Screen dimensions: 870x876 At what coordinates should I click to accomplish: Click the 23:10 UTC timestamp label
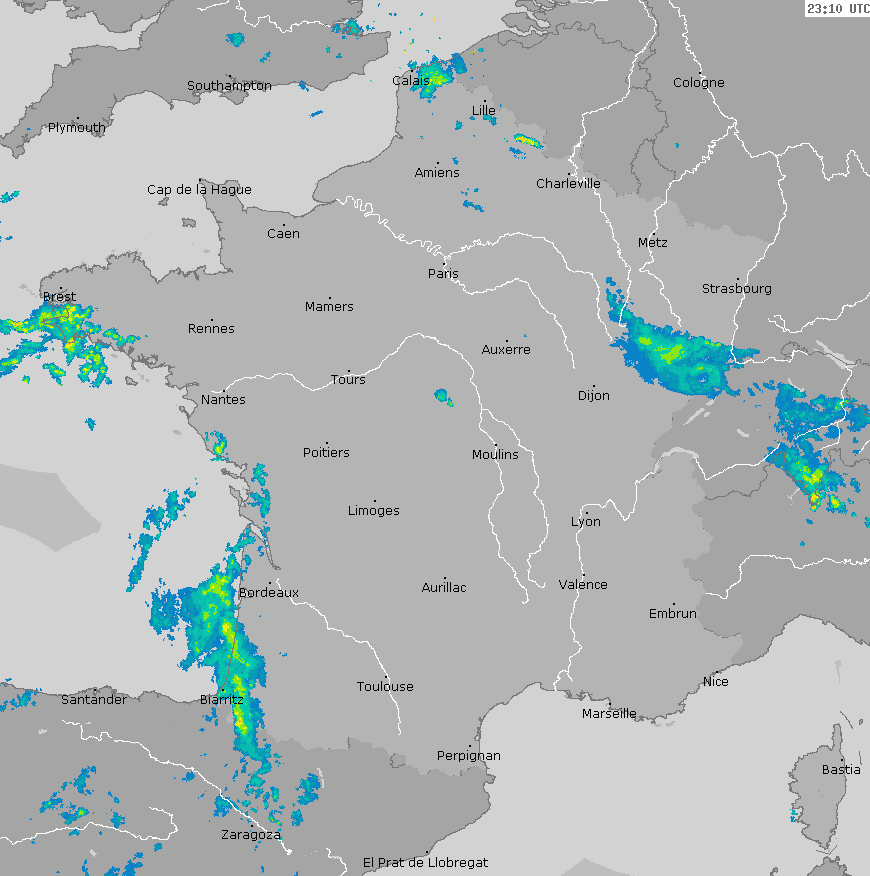(838, 8)
